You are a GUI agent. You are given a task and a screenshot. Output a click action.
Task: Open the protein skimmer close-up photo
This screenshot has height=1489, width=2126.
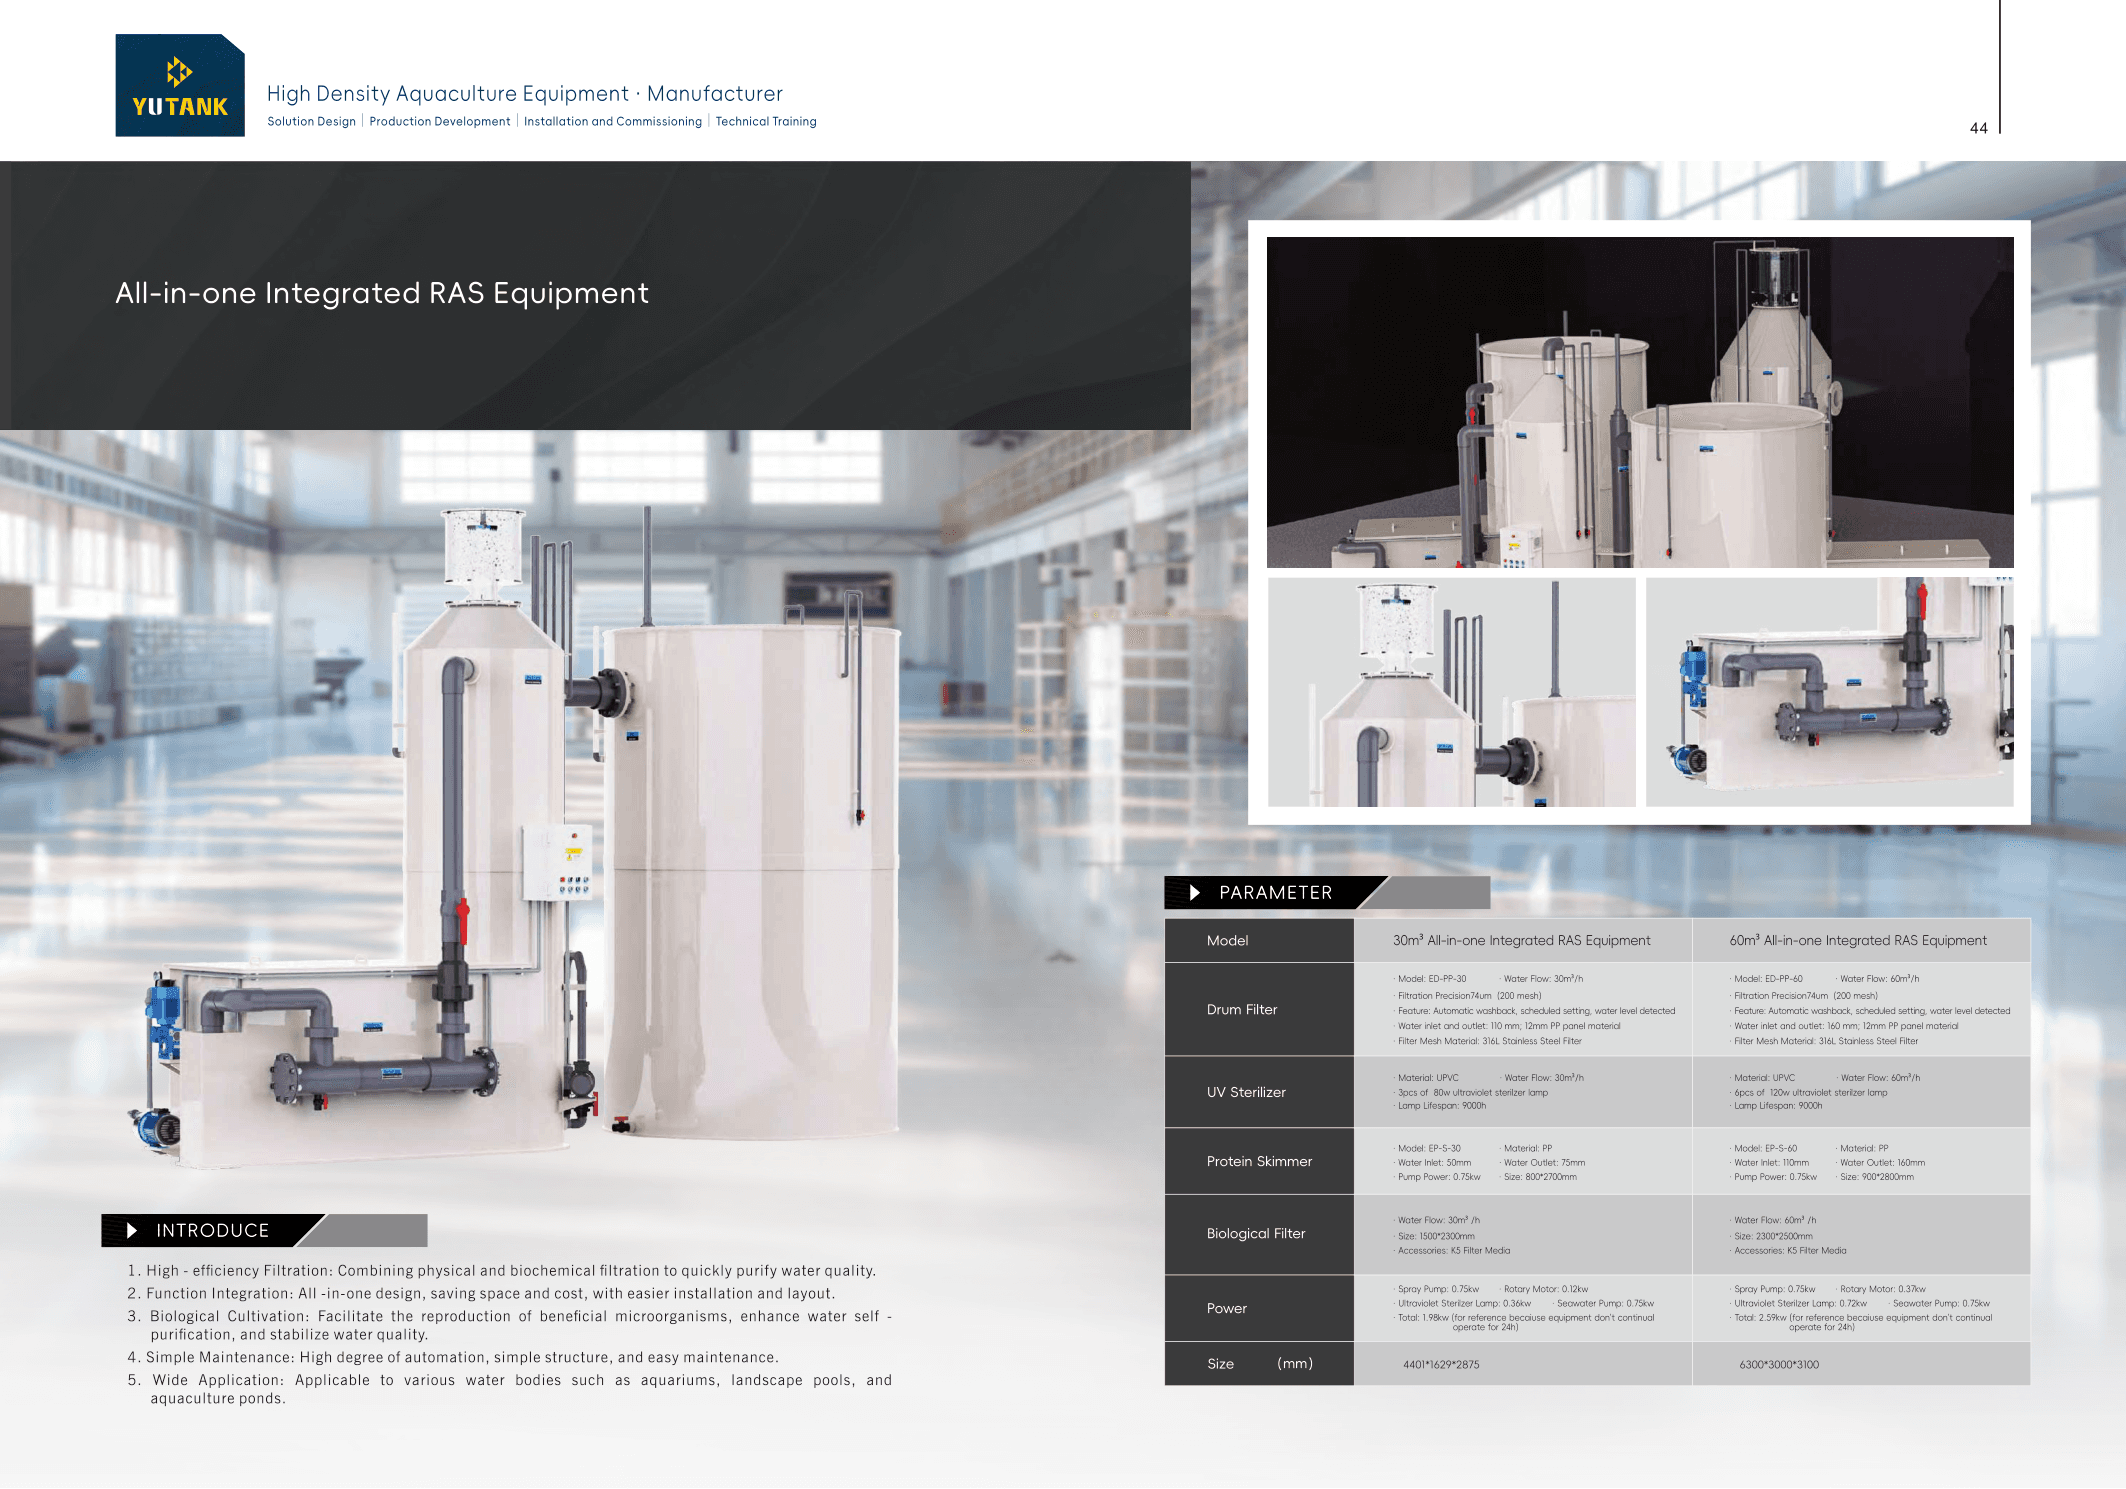point(1451,692)
